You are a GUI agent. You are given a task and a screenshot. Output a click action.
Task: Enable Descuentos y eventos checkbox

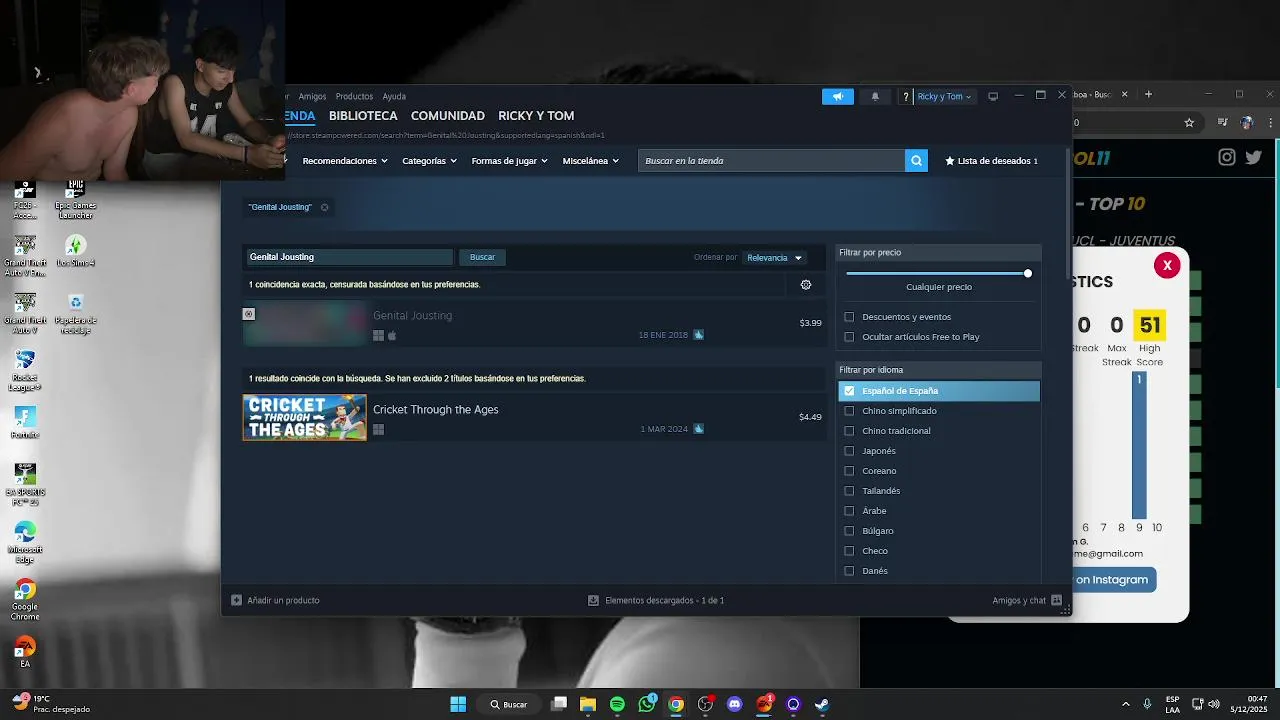point(849,317)
